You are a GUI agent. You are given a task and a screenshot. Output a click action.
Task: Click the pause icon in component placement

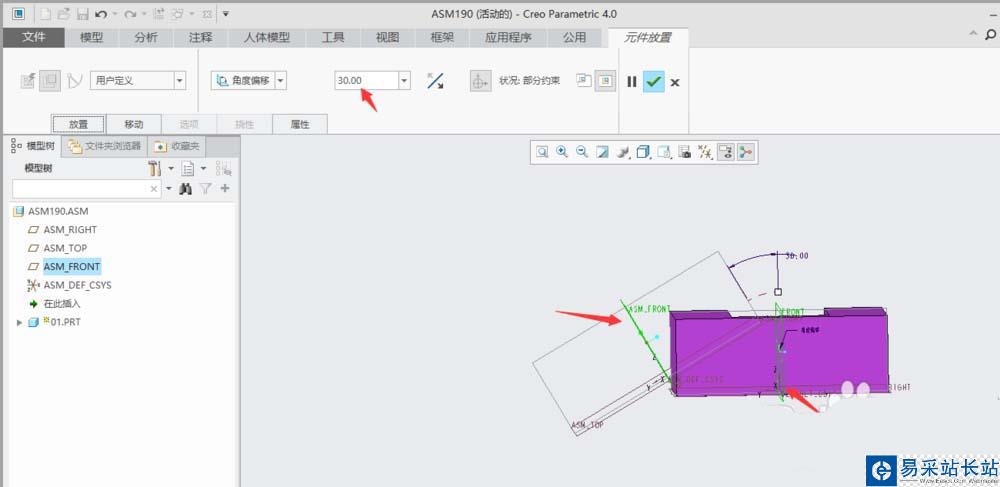[x=631, y=82]
